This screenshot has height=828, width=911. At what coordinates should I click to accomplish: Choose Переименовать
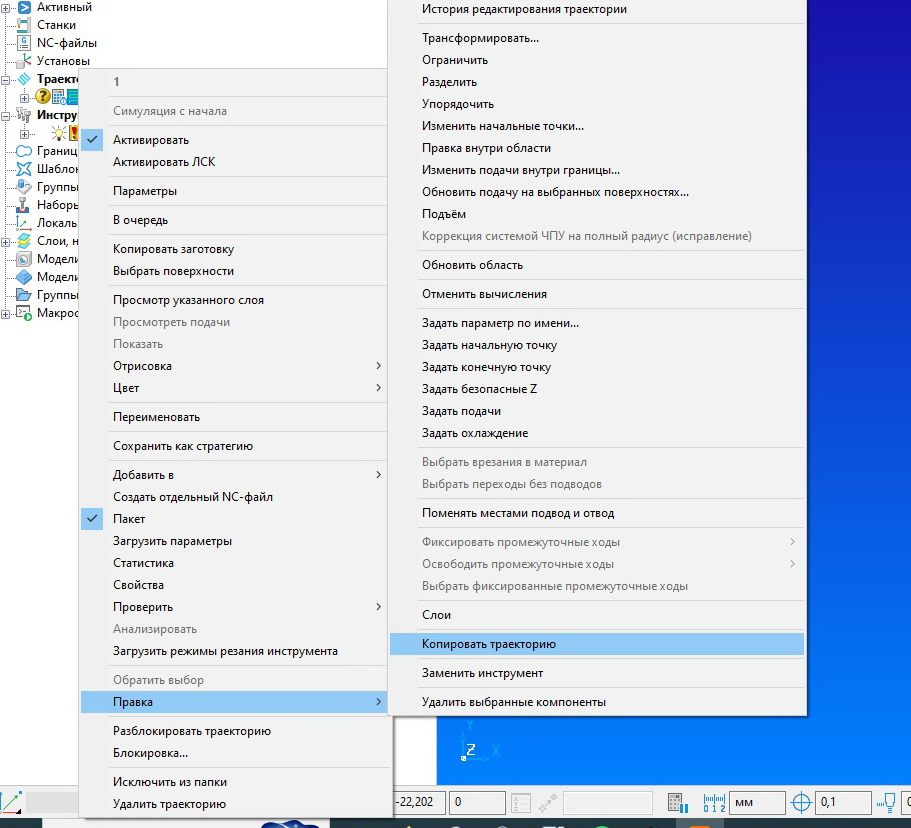(x=234, y=417)
